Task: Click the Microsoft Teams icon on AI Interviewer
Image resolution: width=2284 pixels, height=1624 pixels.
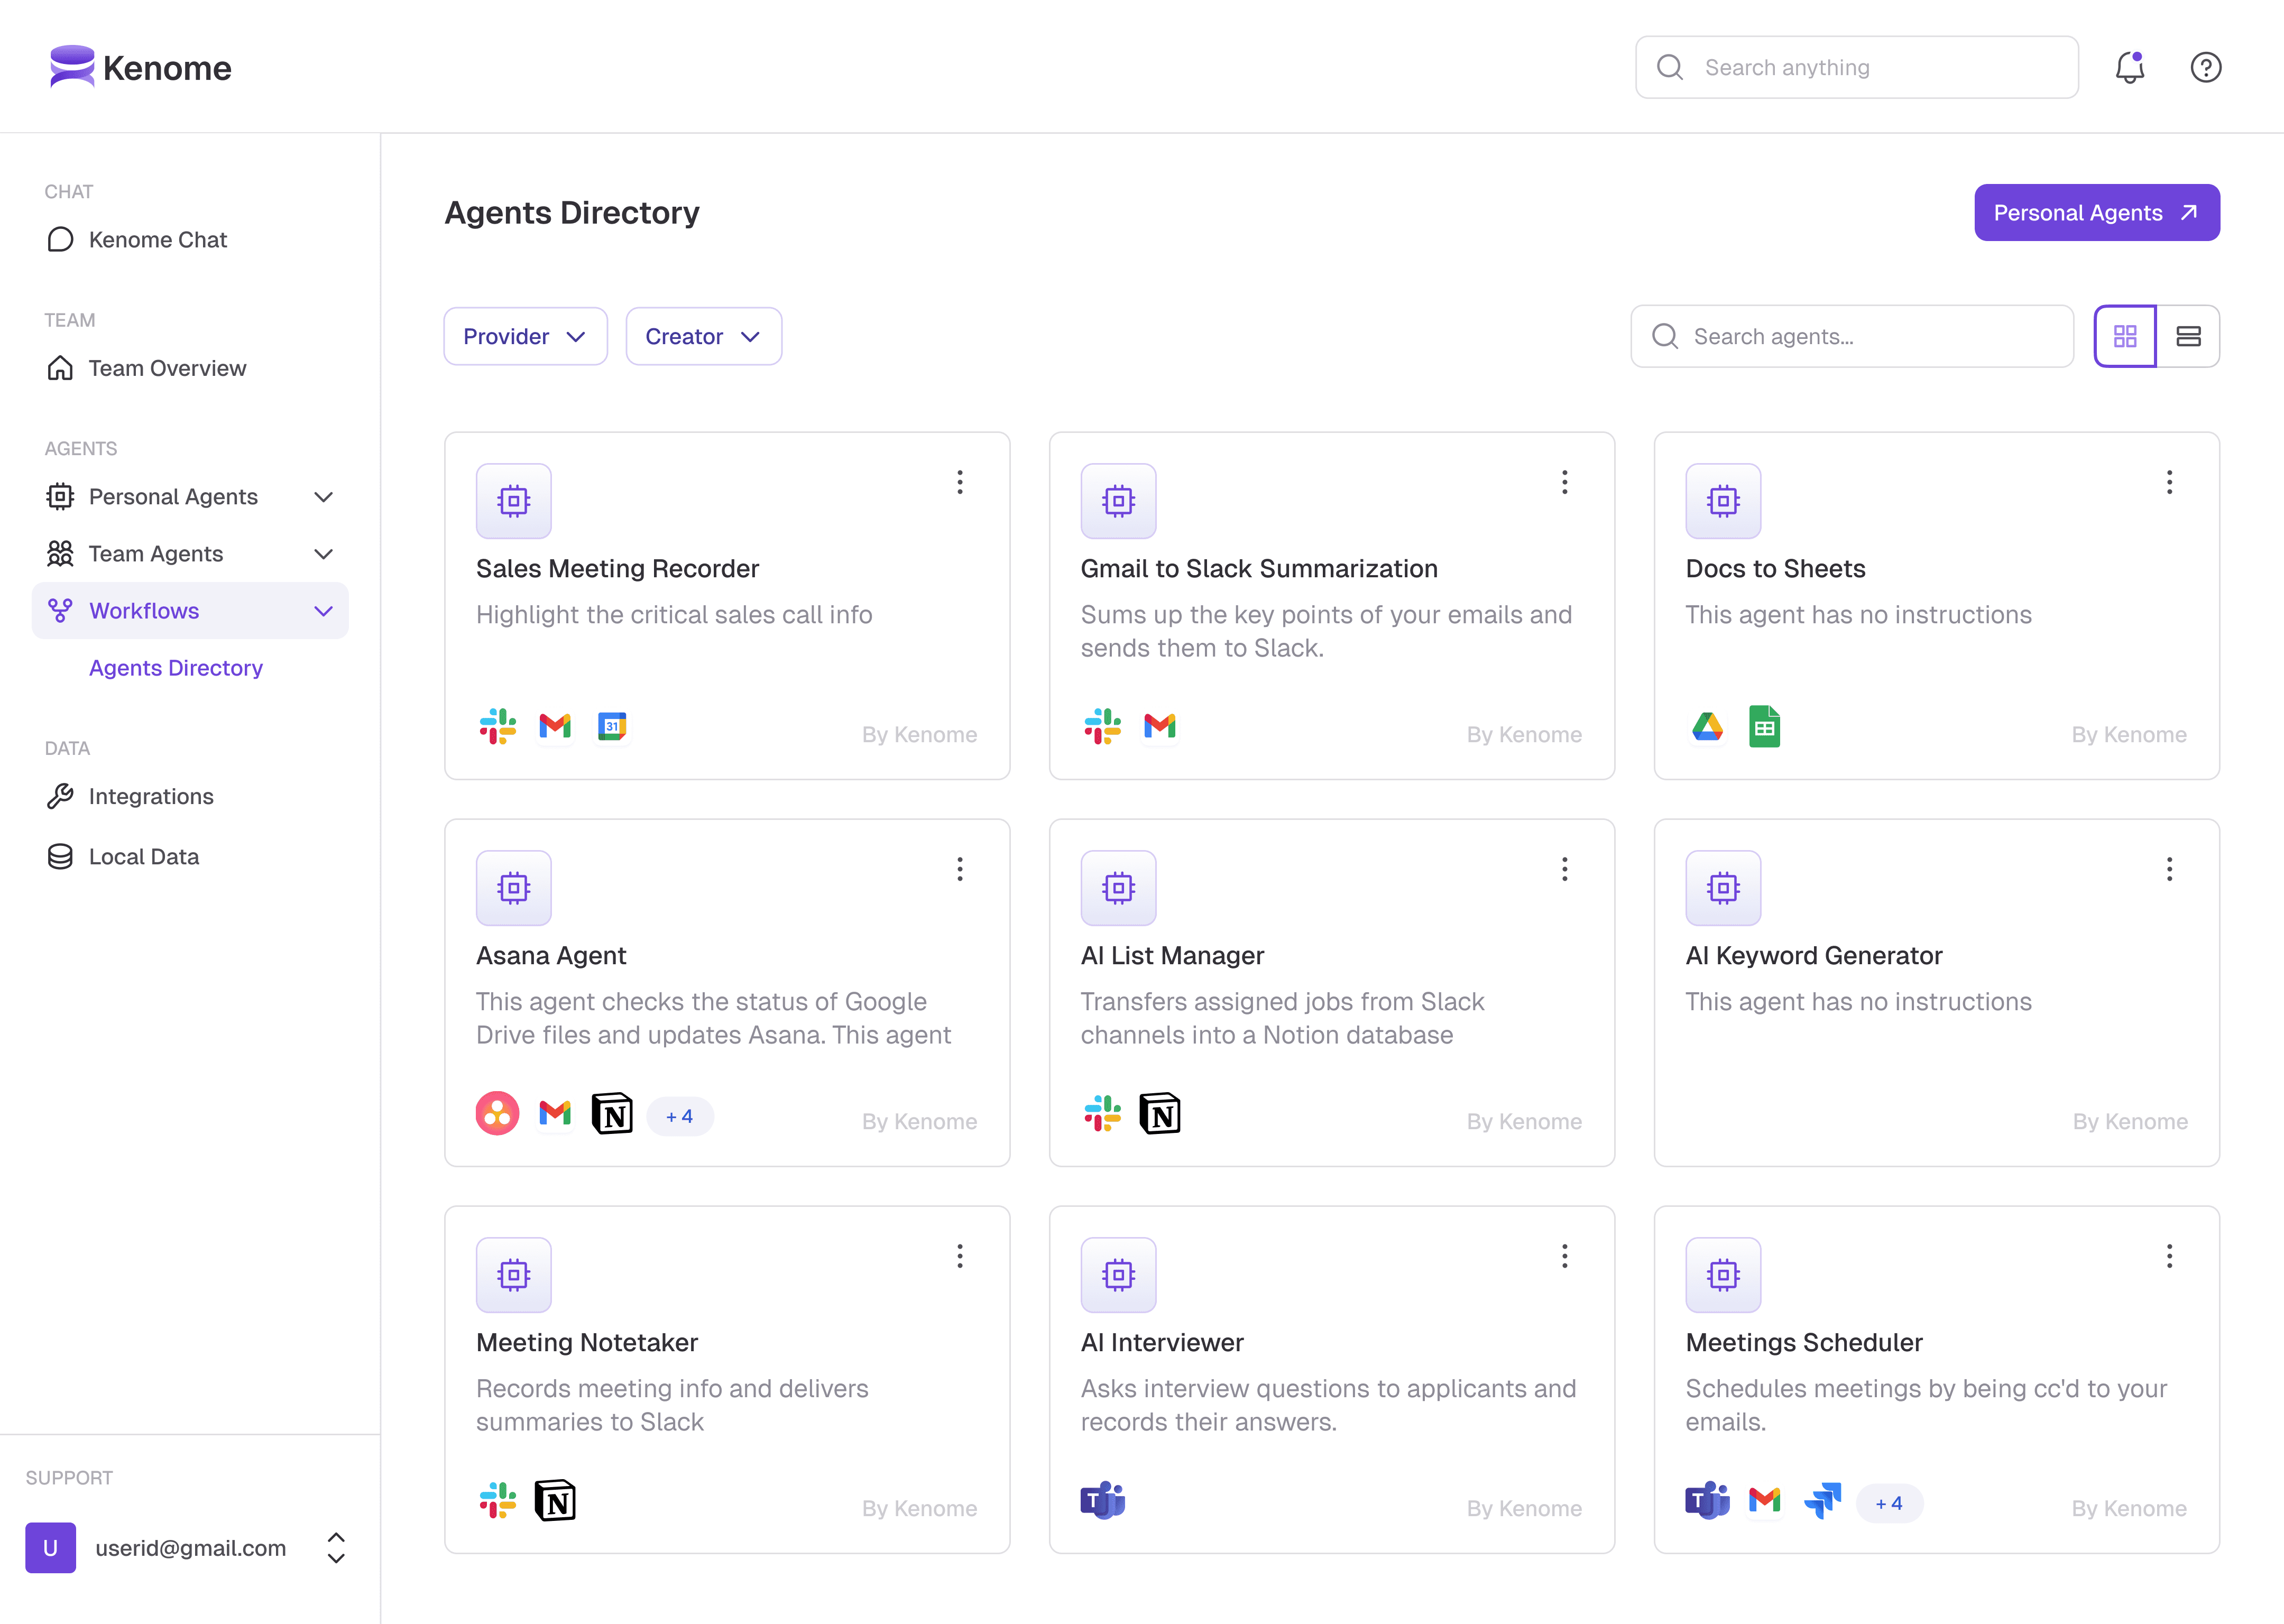Action: pos(1102,1500)
